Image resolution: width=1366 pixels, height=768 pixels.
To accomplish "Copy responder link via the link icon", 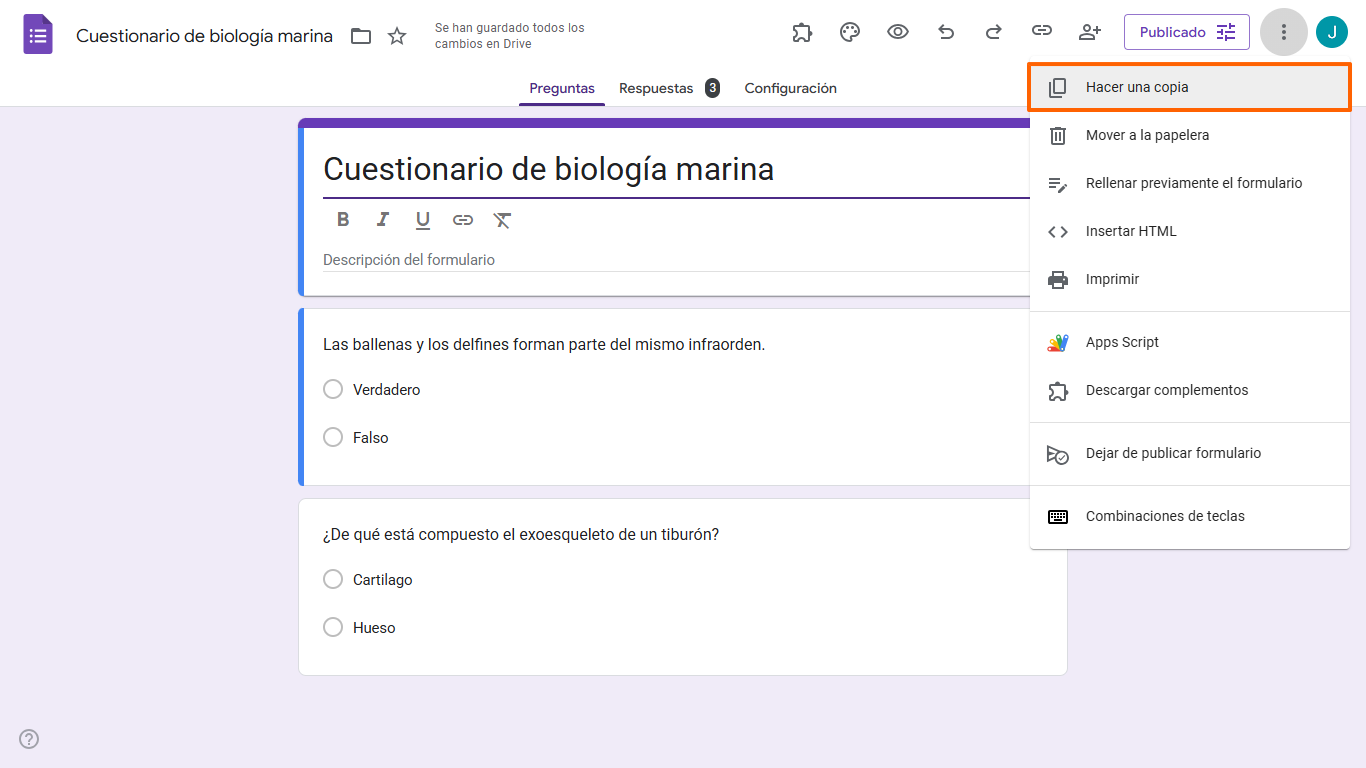I will tap(1042, 32).
